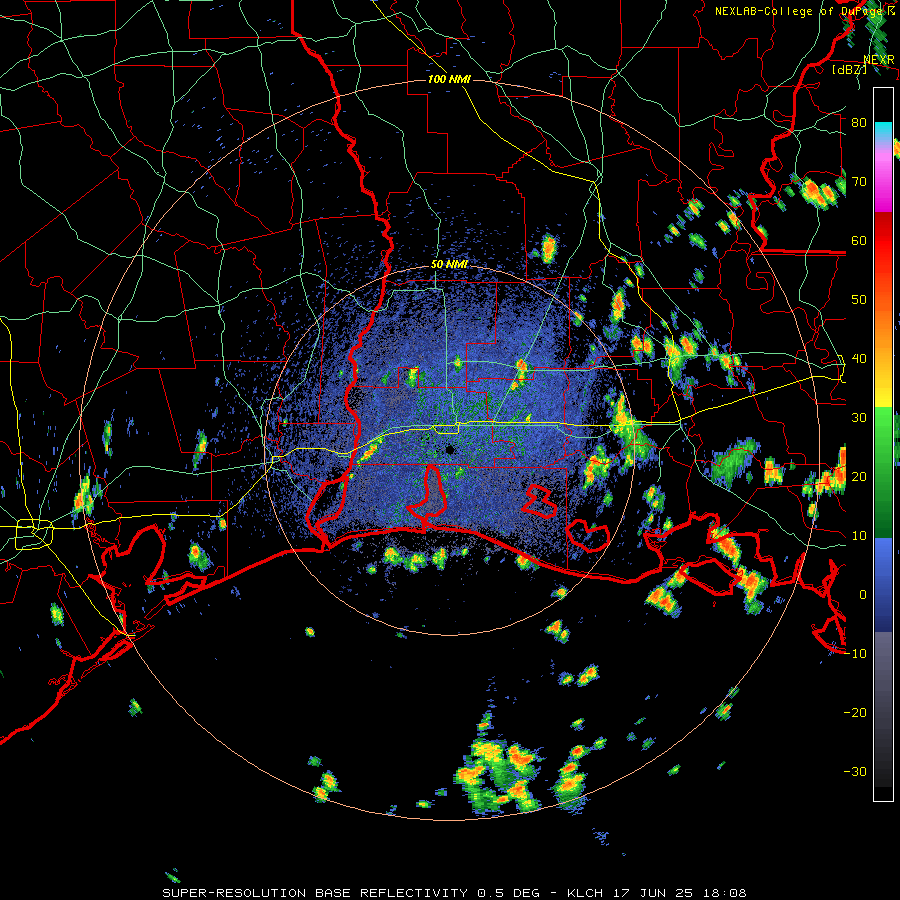Click the 20 value on the dBZ scale
The image size is (900, 900).
coord(859,476)
